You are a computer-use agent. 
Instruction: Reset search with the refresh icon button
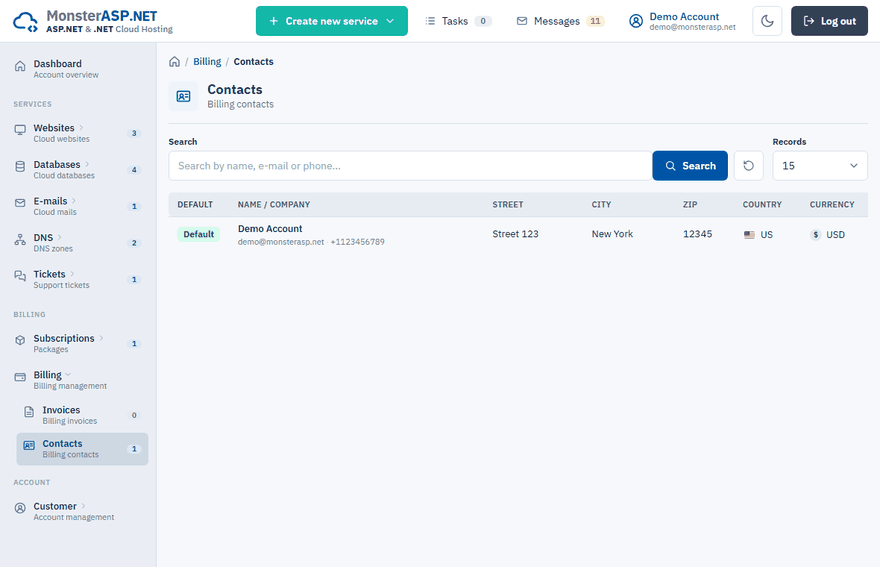(x=749, y=166)
